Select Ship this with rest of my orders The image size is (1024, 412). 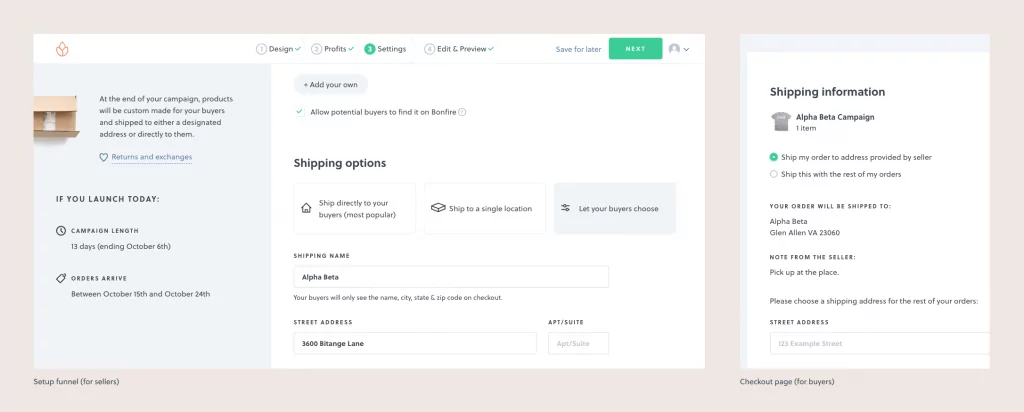tap(774, 174)
